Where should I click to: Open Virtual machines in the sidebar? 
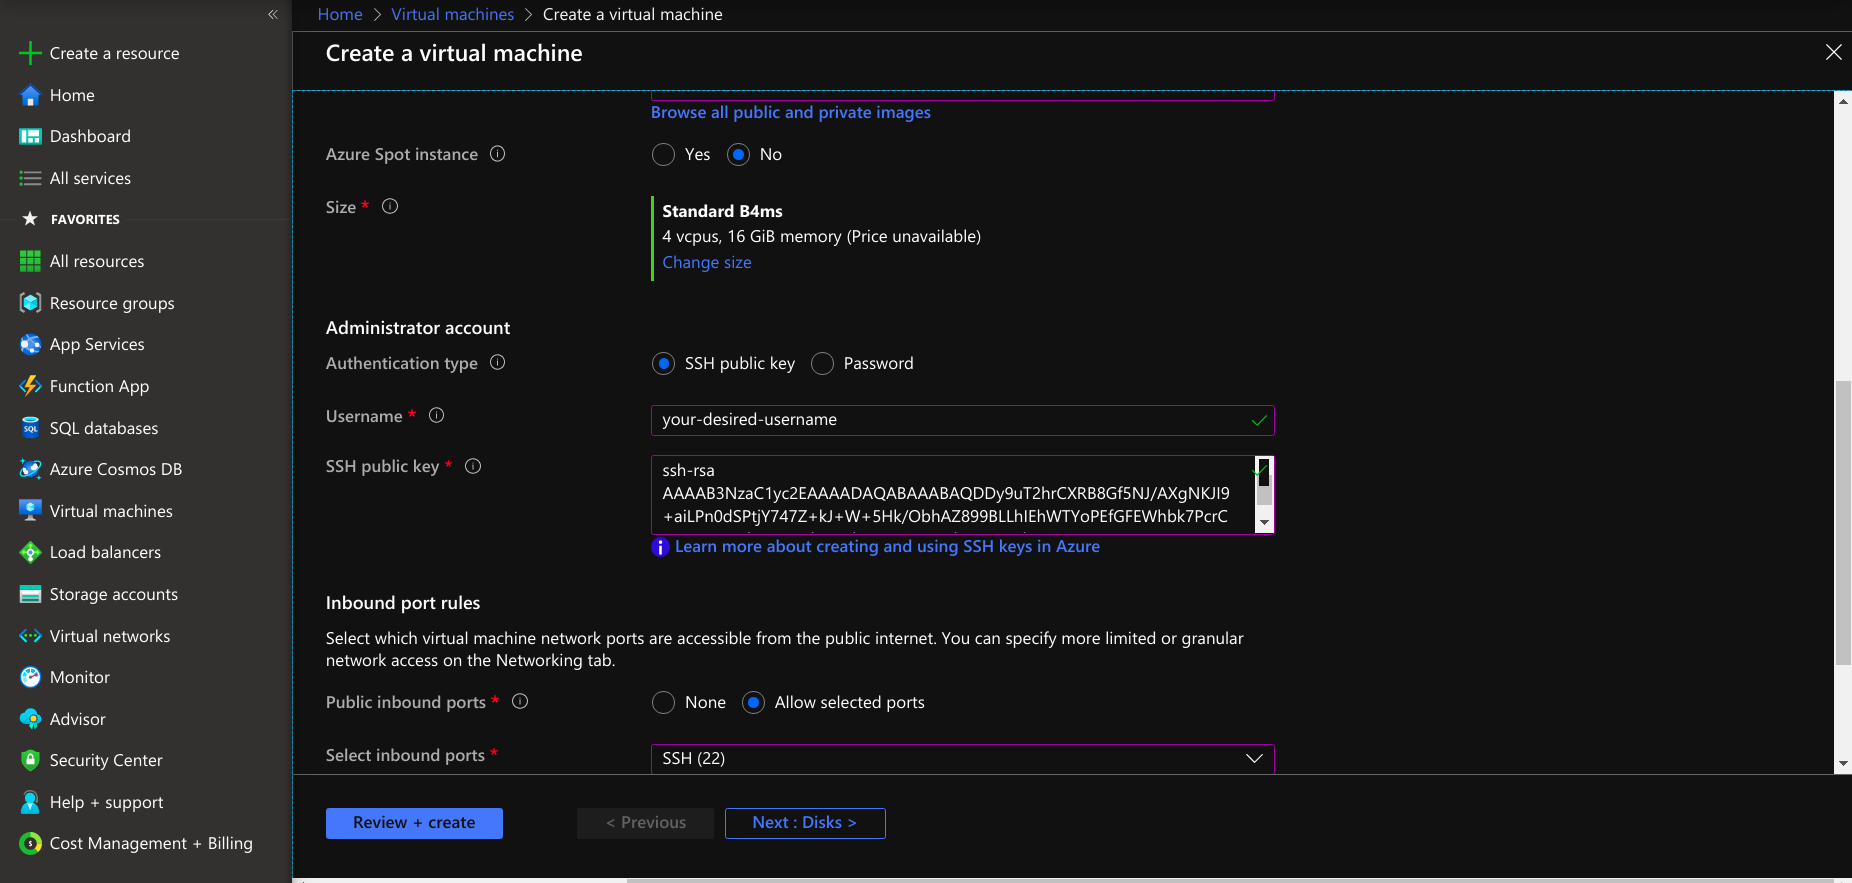pos(111,511)
